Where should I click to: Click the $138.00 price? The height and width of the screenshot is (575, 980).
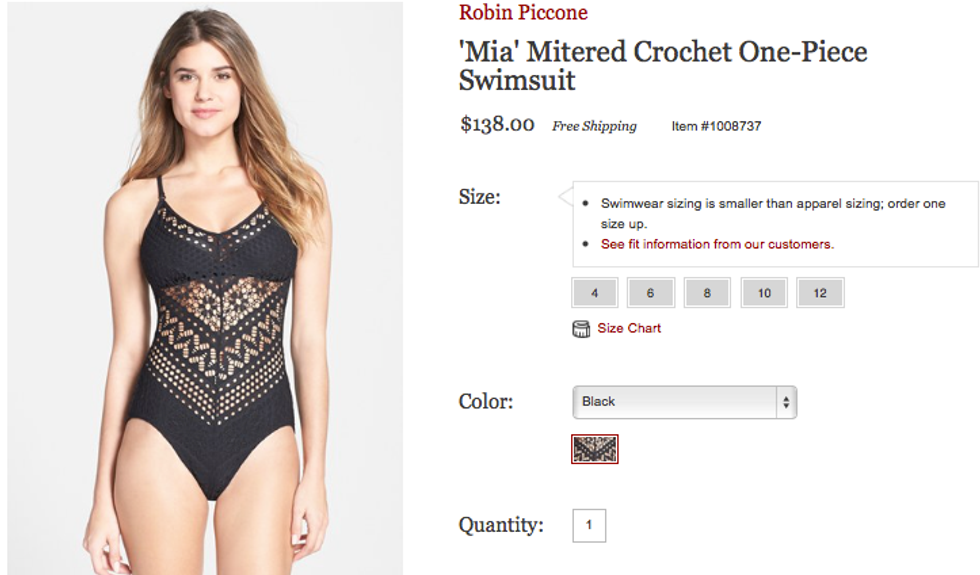pos(497,125)
